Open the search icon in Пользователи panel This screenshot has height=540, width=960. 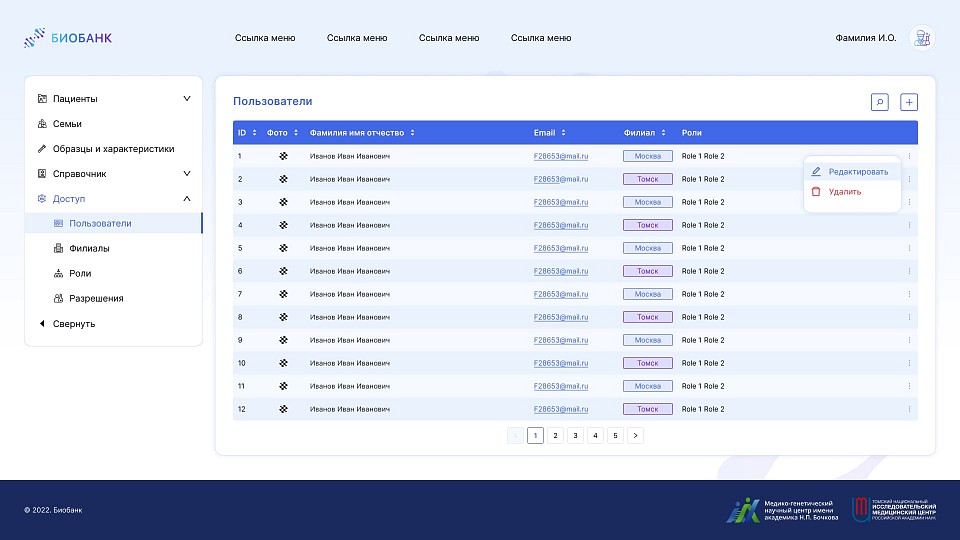click(880, 102)
